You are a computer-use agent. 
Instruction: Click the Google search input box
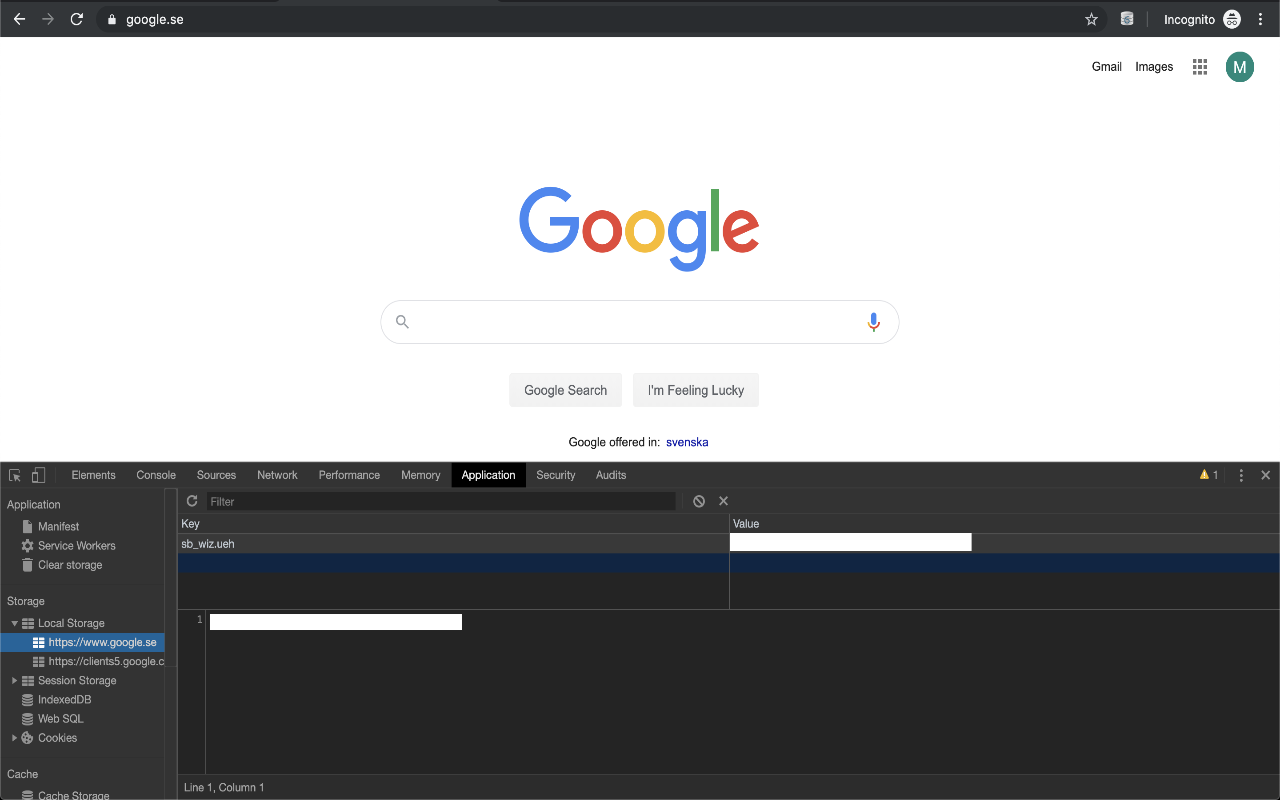tap(640, 322)
